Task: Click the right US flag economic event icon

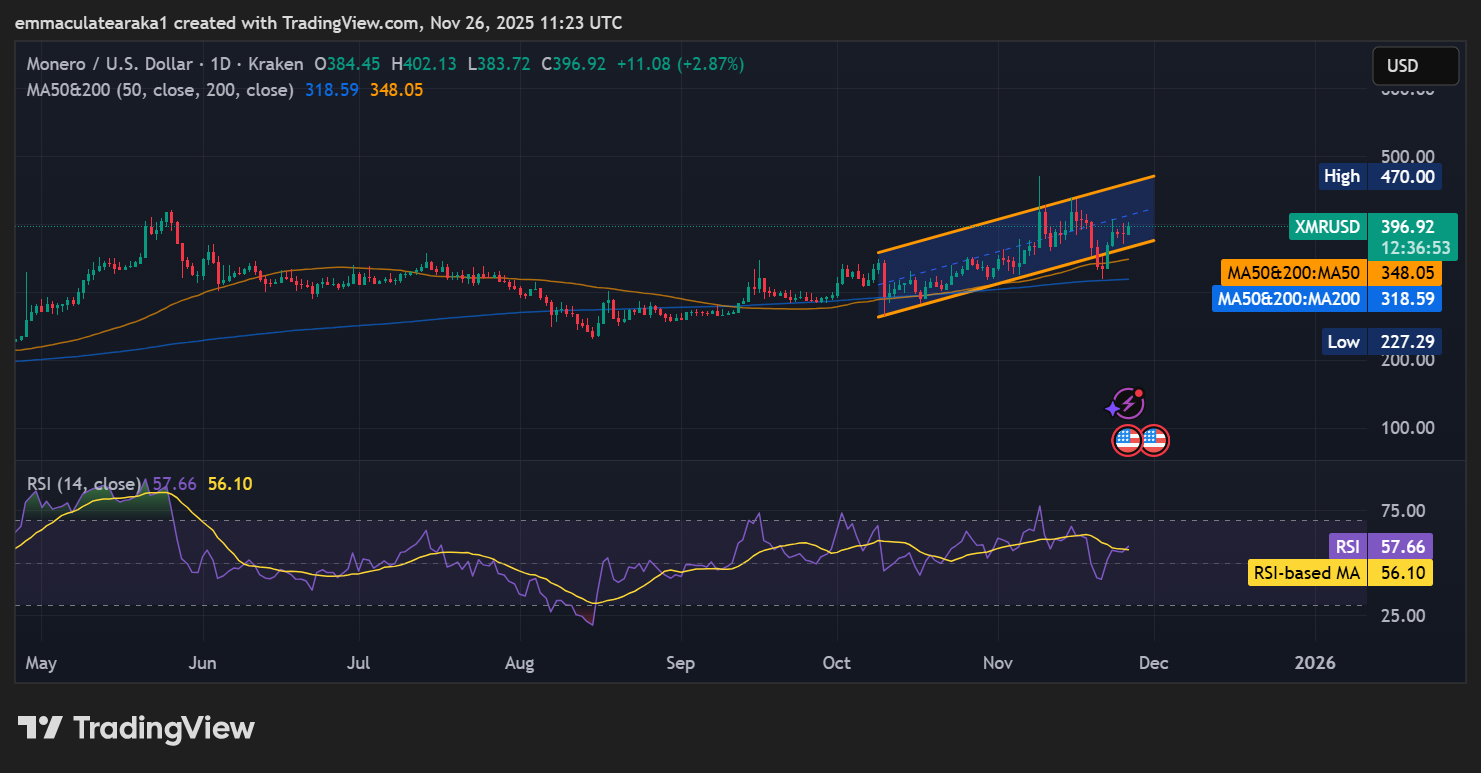Action: coord(1156,440)
